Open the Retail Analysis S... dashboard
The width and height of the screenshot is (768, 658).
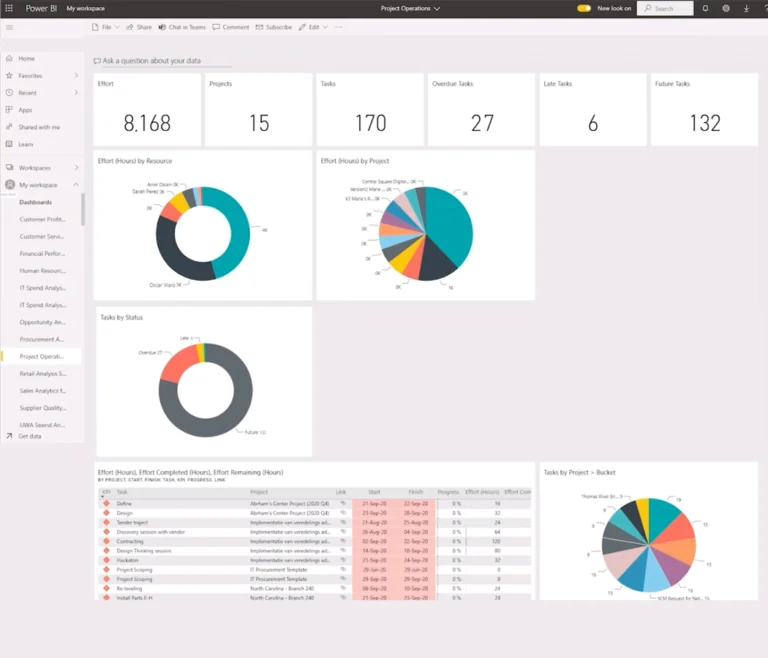43,373
